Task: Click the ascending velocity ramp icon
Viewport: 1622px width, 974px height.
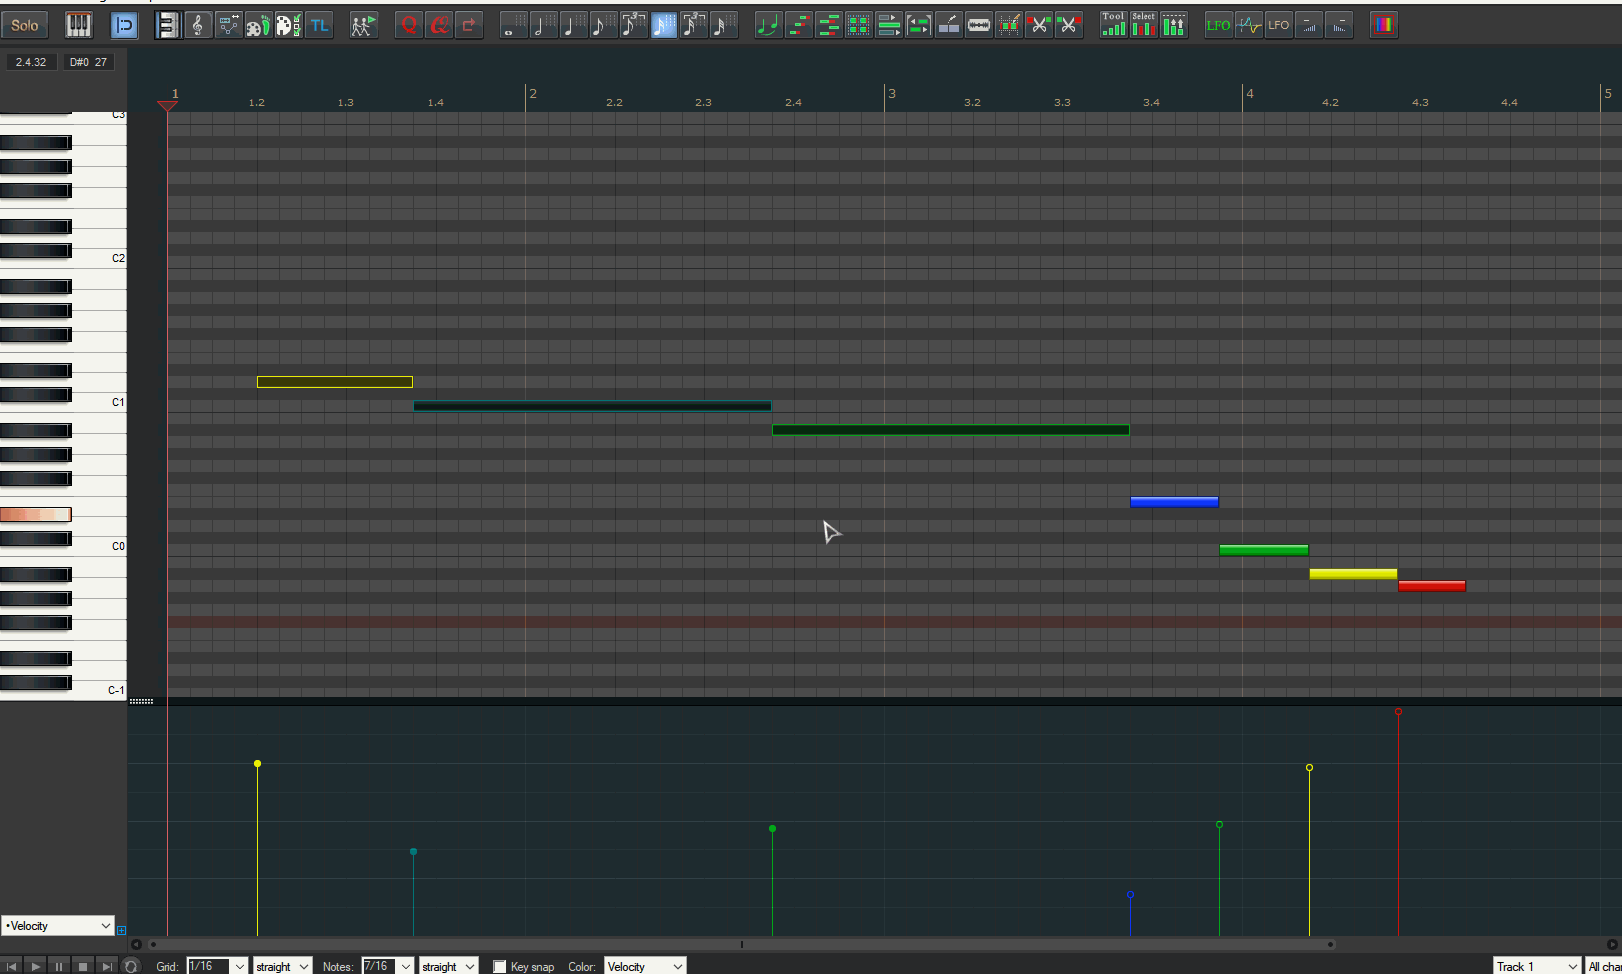Action: coord(1309,25)
